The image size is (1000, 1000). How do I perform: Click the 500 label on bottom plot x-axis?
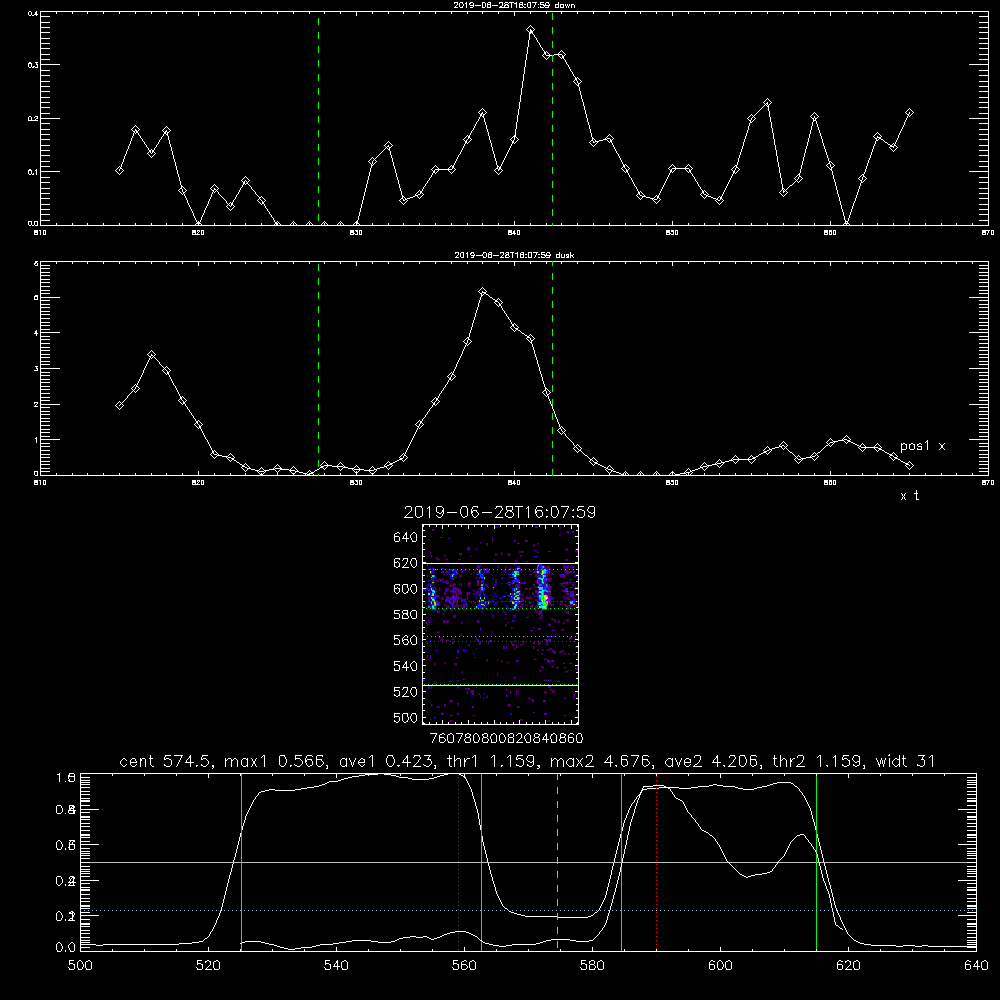click(x=80, y=966)
